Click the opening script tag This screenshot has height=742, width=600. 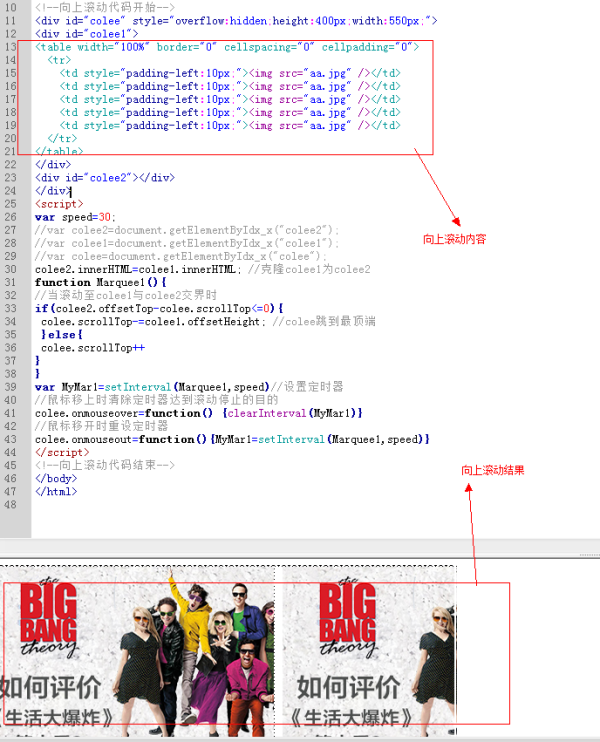click(59, 204)
